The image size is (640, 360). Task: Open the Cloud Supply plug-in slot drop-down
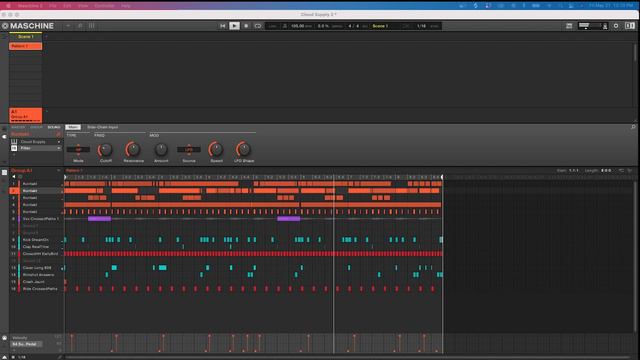pos(59,142)
